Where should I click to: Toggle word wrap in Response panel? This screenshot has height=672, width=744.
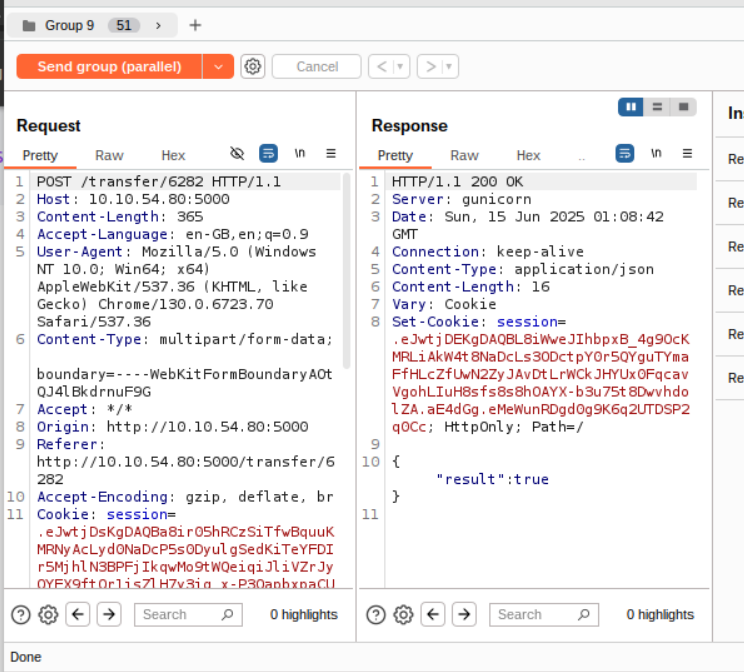coord(624,153)
